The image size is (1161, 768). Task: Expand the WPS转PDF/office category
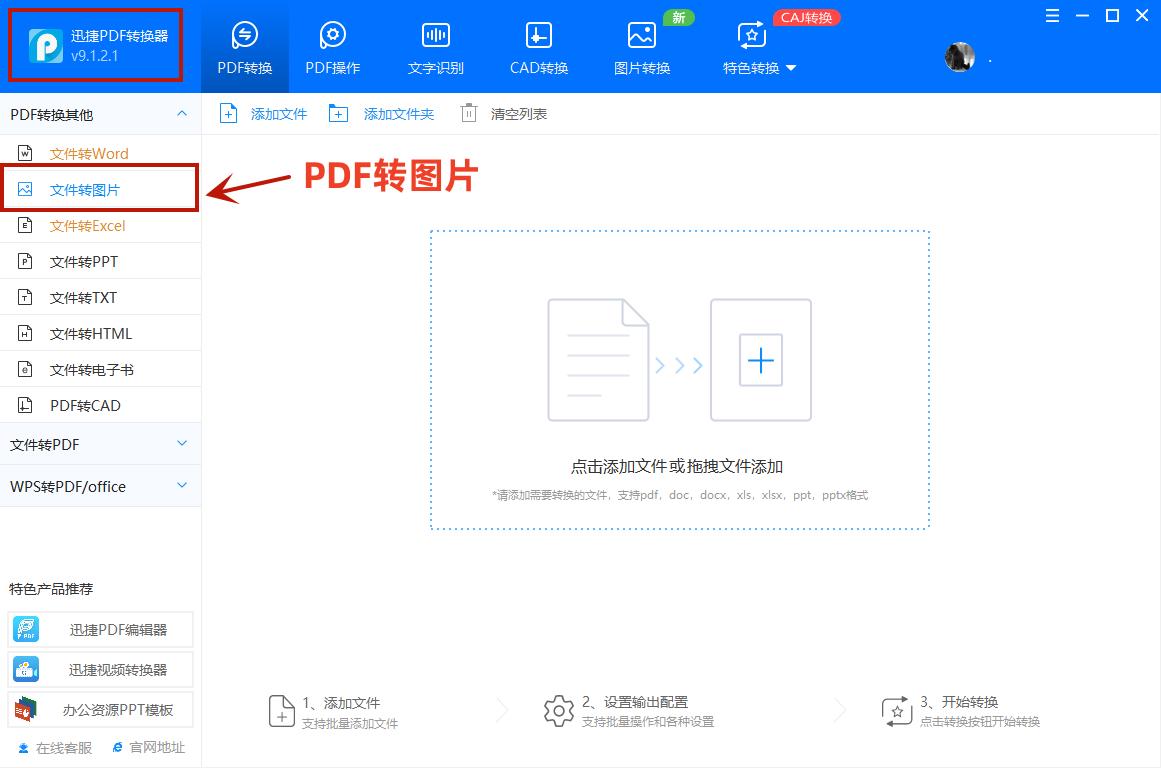click(x=100, y=487)
